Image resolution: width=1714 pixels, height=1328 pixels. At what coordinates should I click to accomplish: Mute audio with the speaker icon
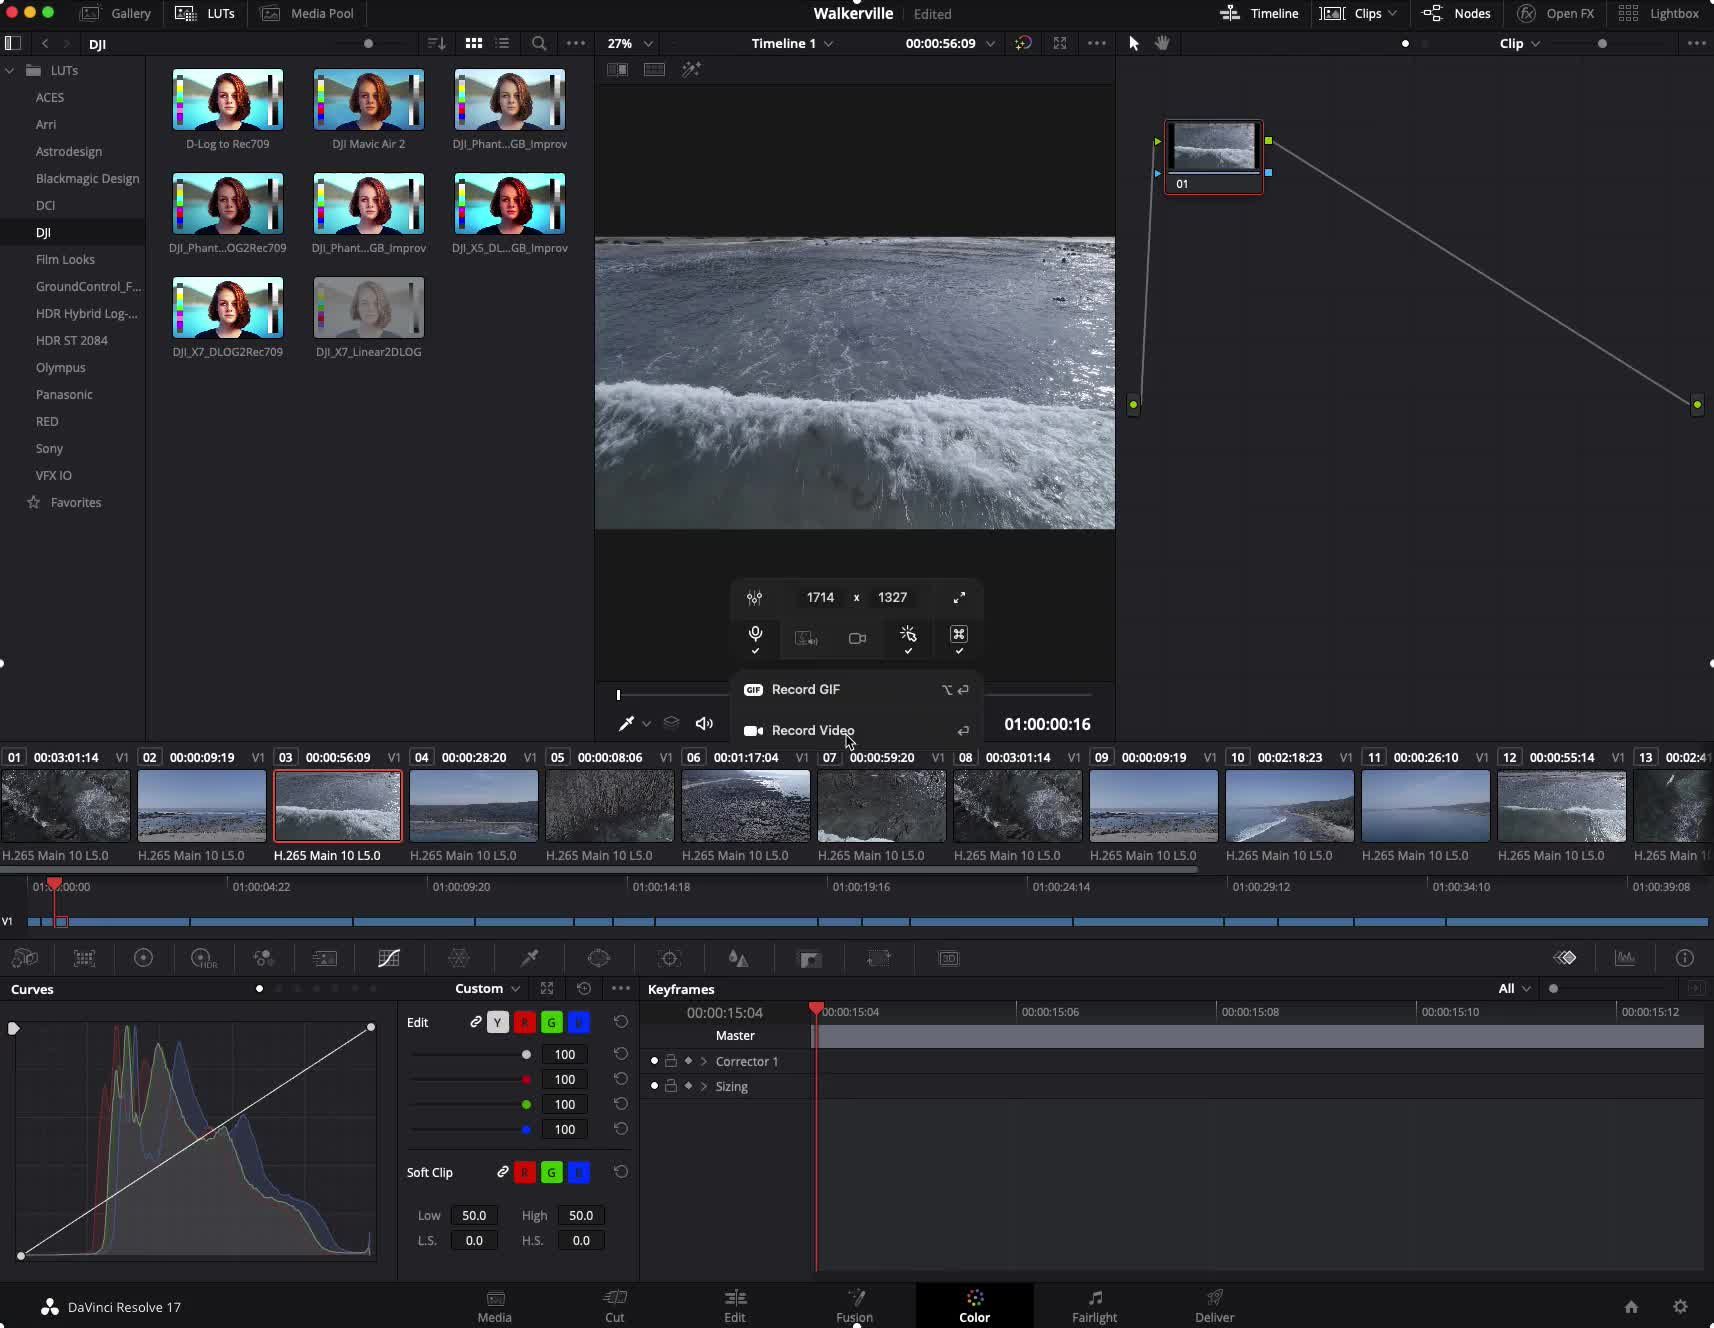(x=704, y=724)
